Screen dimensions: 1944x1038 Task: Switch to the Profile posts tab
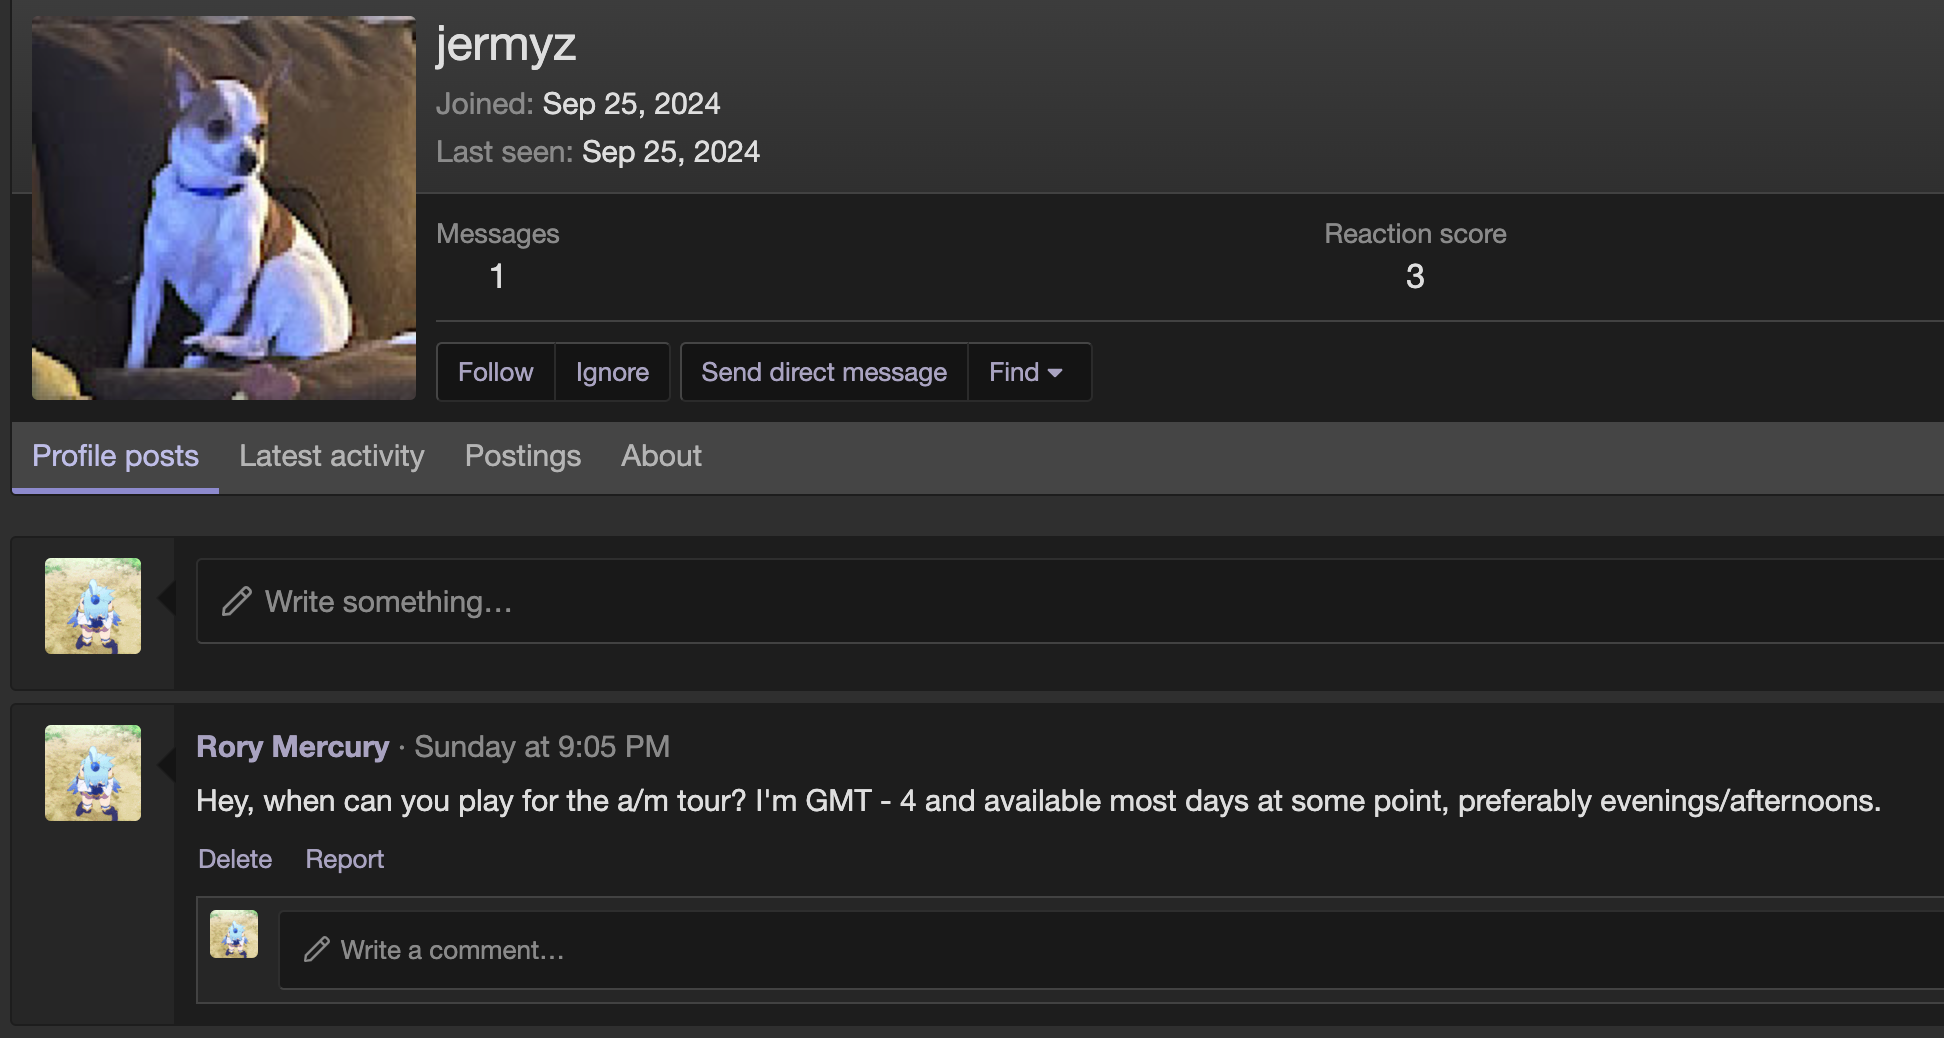[x=115, y=456]
